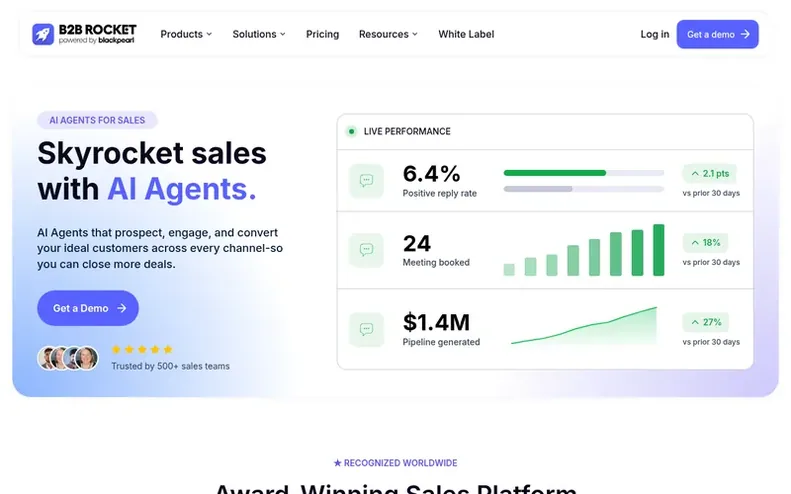Click the arrow icon in header Get a demo button

pos(745,34)
